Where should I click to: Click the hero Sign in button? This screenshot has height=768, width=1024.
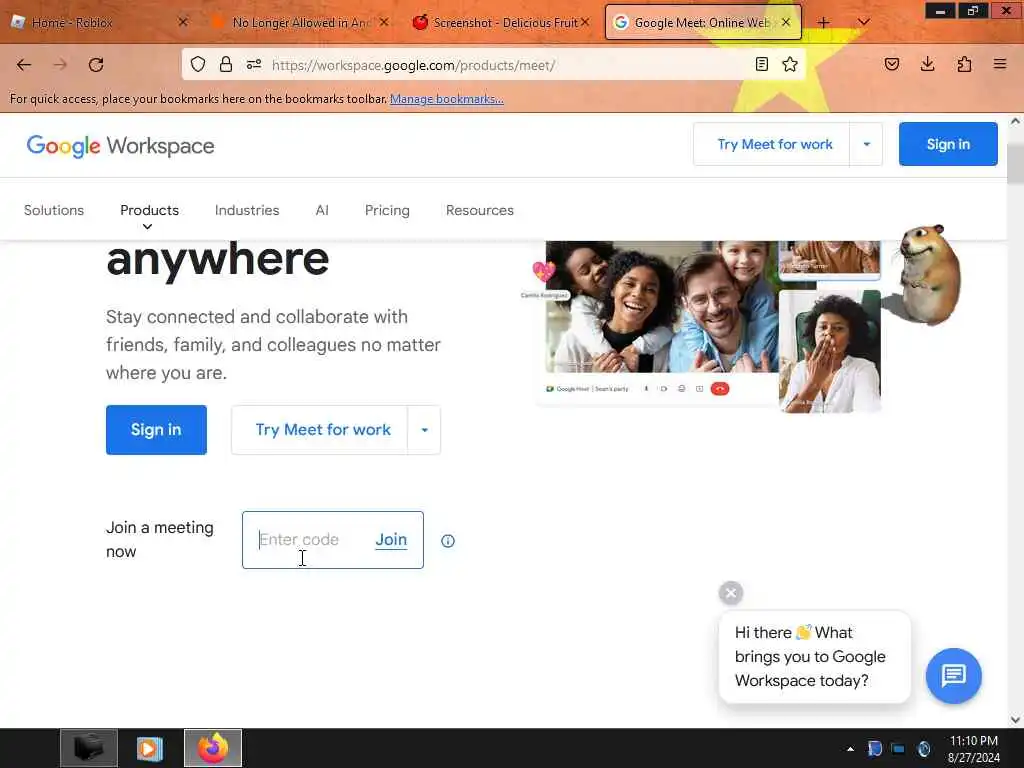click(x=156, y=430)
